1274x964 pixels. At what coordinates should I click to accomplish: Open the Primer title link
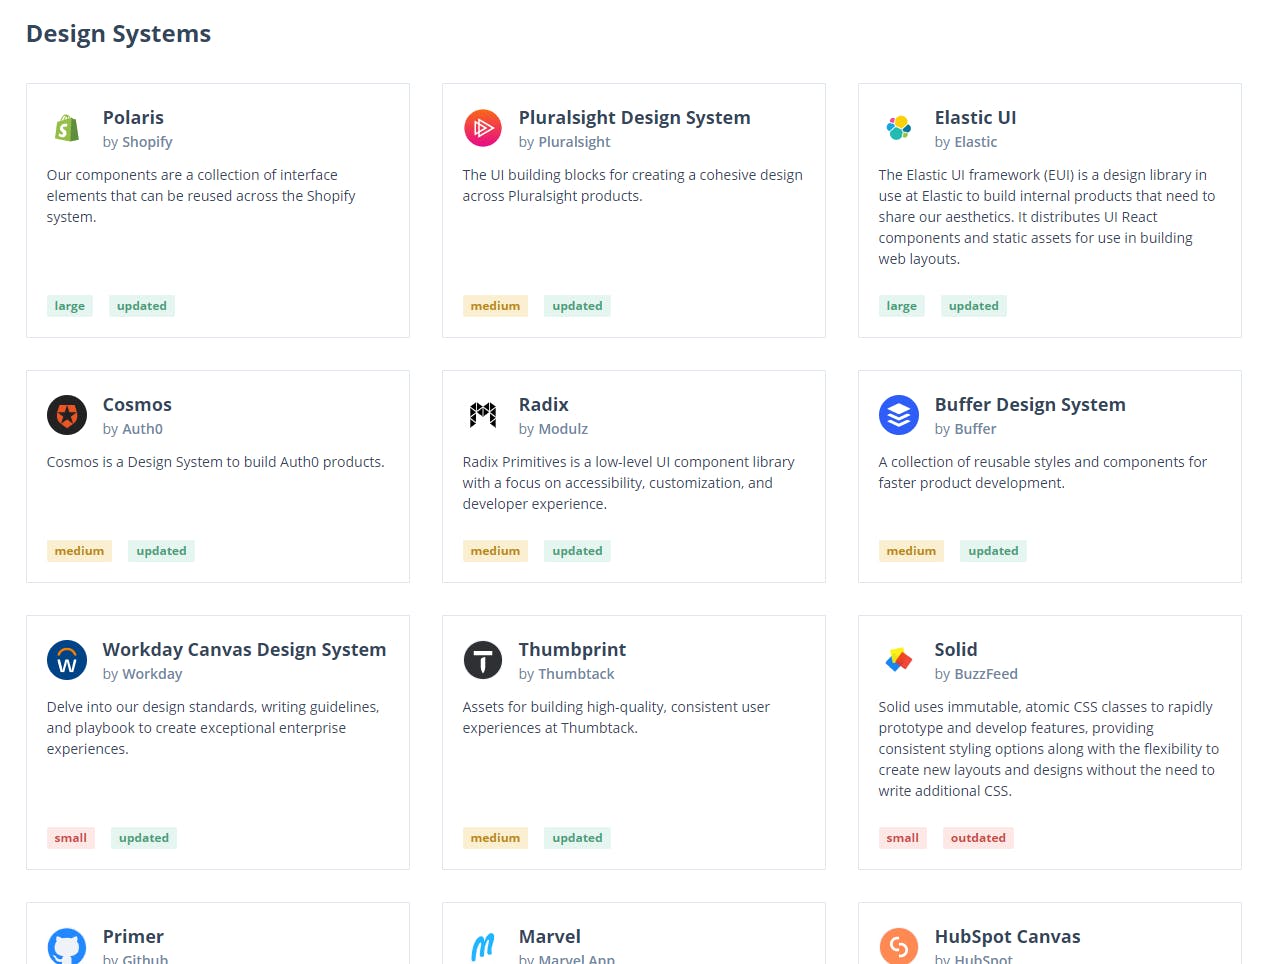(x=133, y=936)
